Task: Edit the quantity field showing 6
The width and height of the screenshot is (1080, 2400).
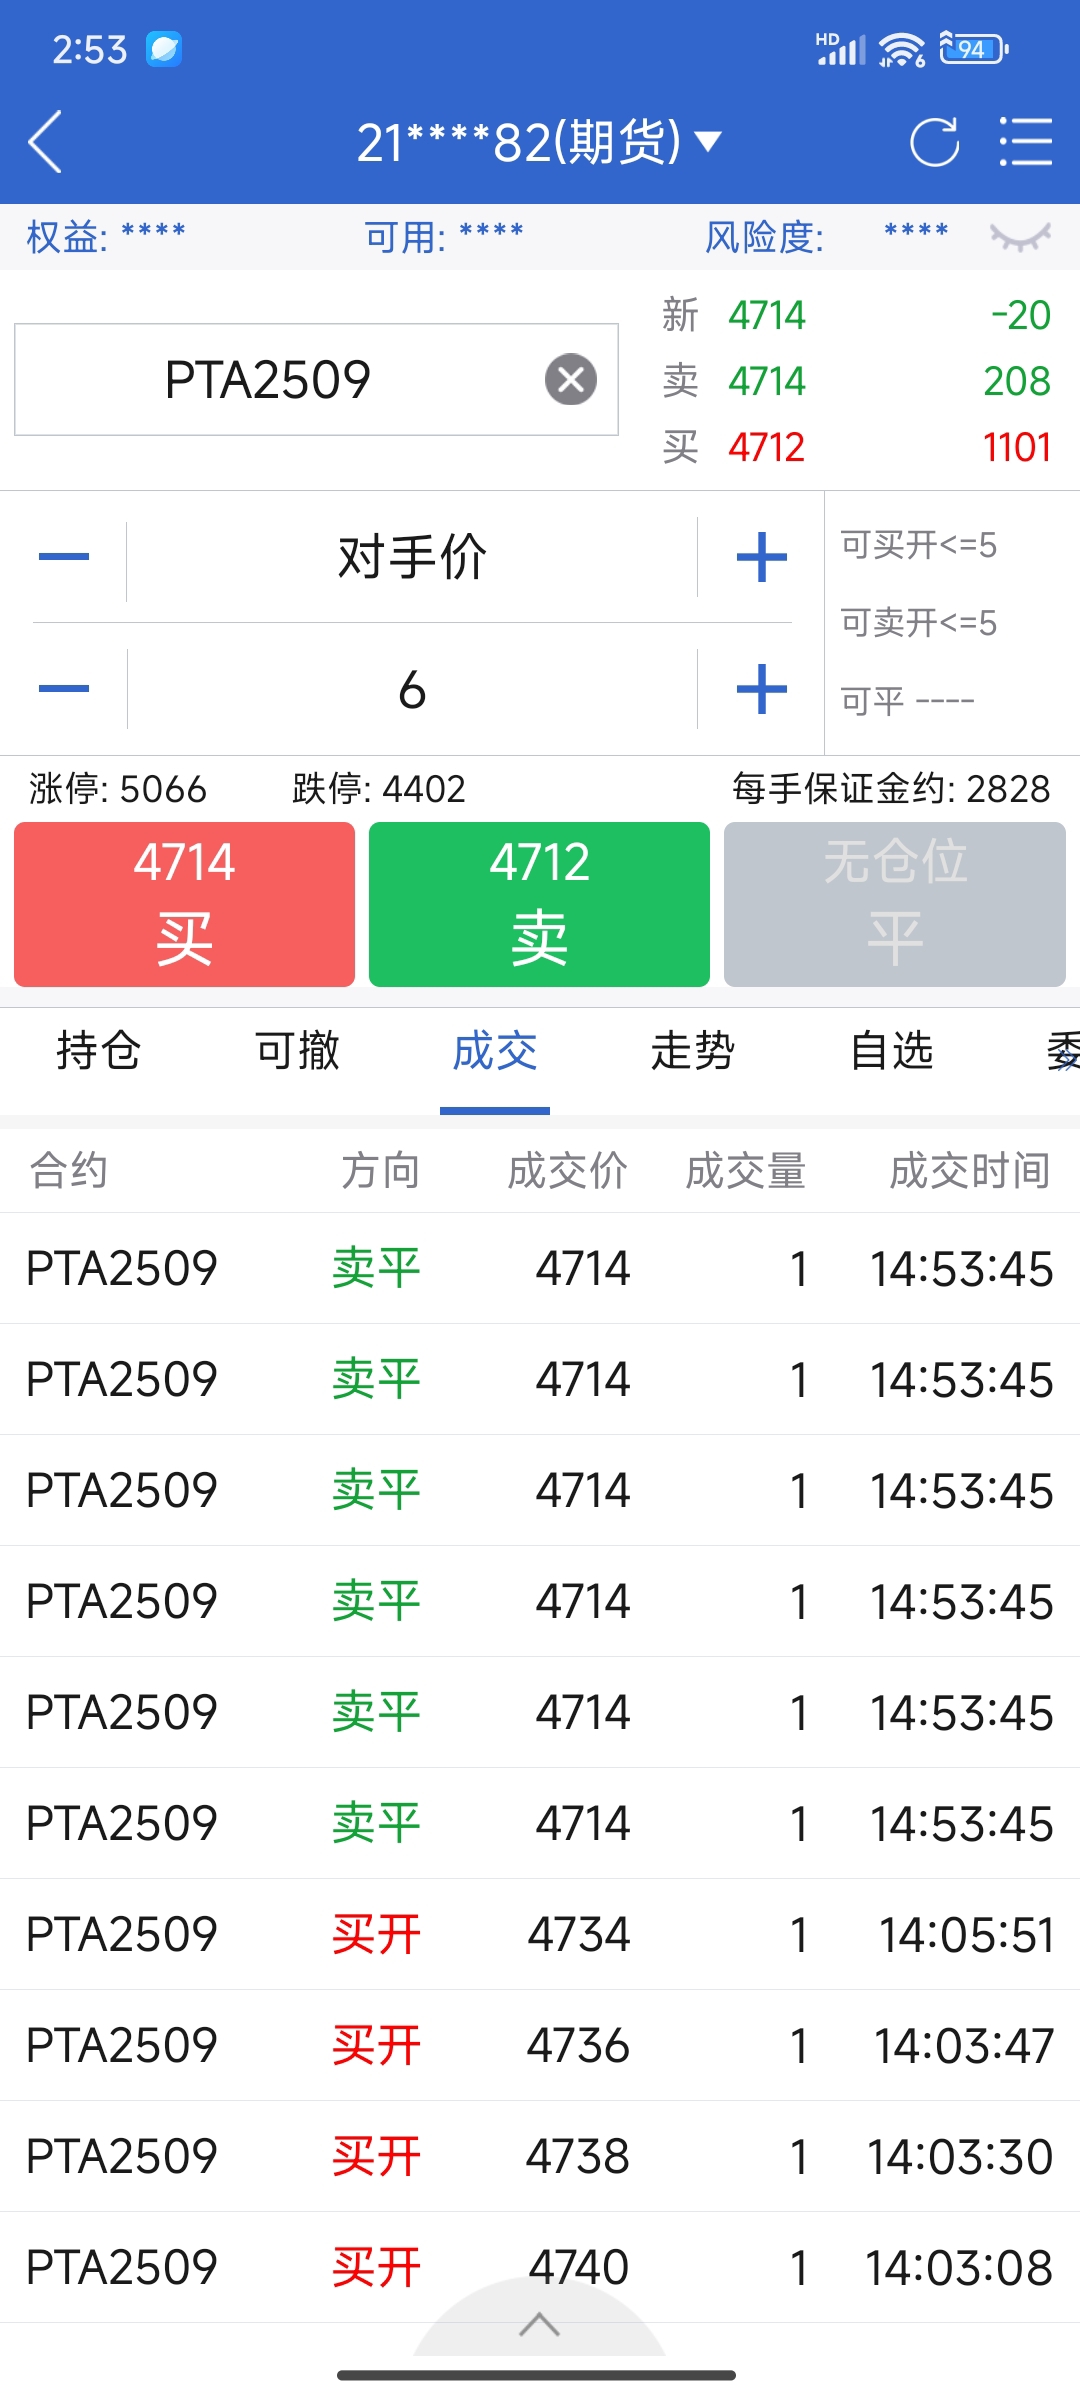Action: click(412, 689)
